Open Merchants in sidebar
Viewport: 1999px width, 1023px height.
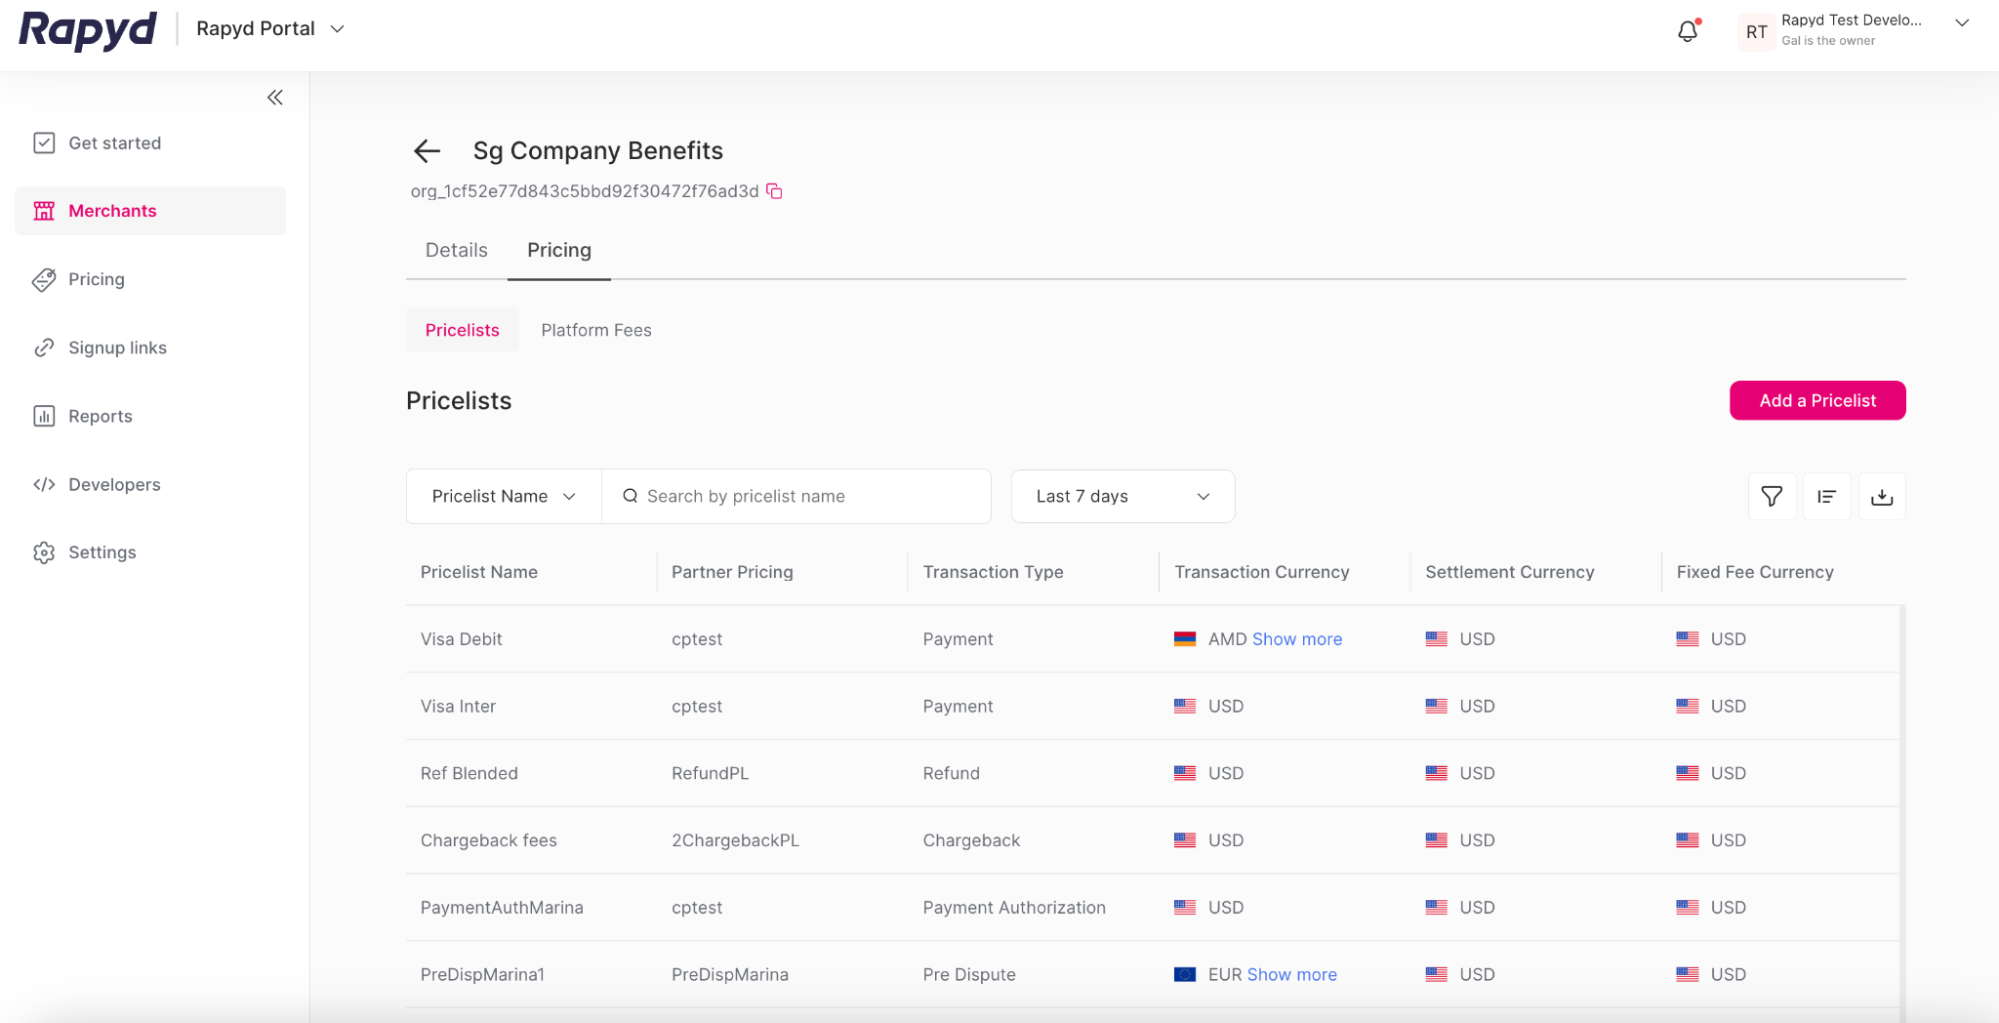[151, 211]
